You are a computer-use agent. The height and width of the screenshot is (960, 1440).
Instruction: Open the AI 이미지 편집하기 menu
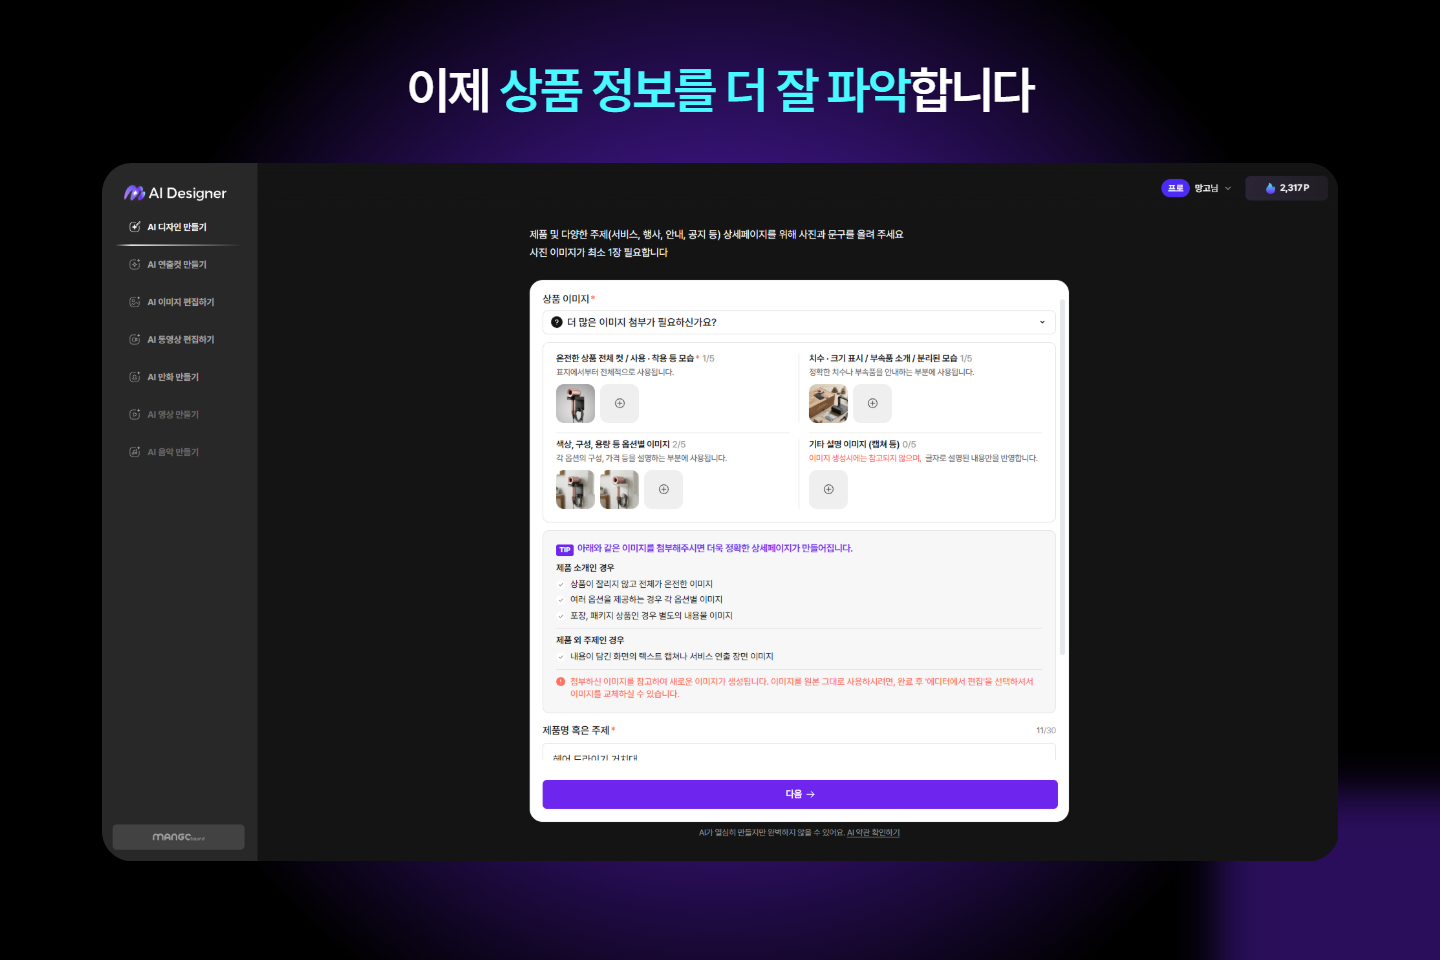point(172,302)
